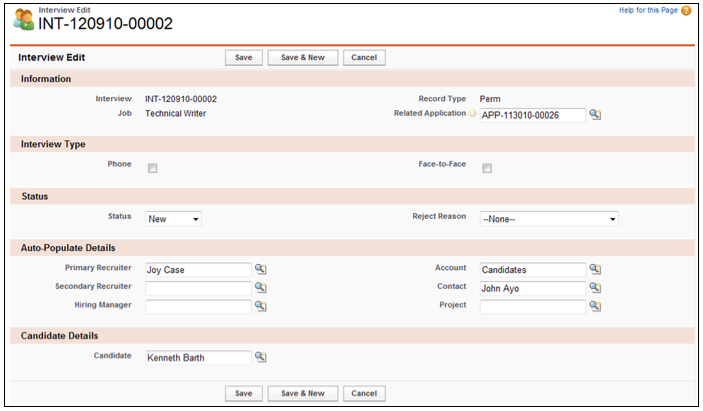This screenshot has width=703, height=411.
Task: Open lookup icon beside Secondary Recruiter
Action: (260, 287)
